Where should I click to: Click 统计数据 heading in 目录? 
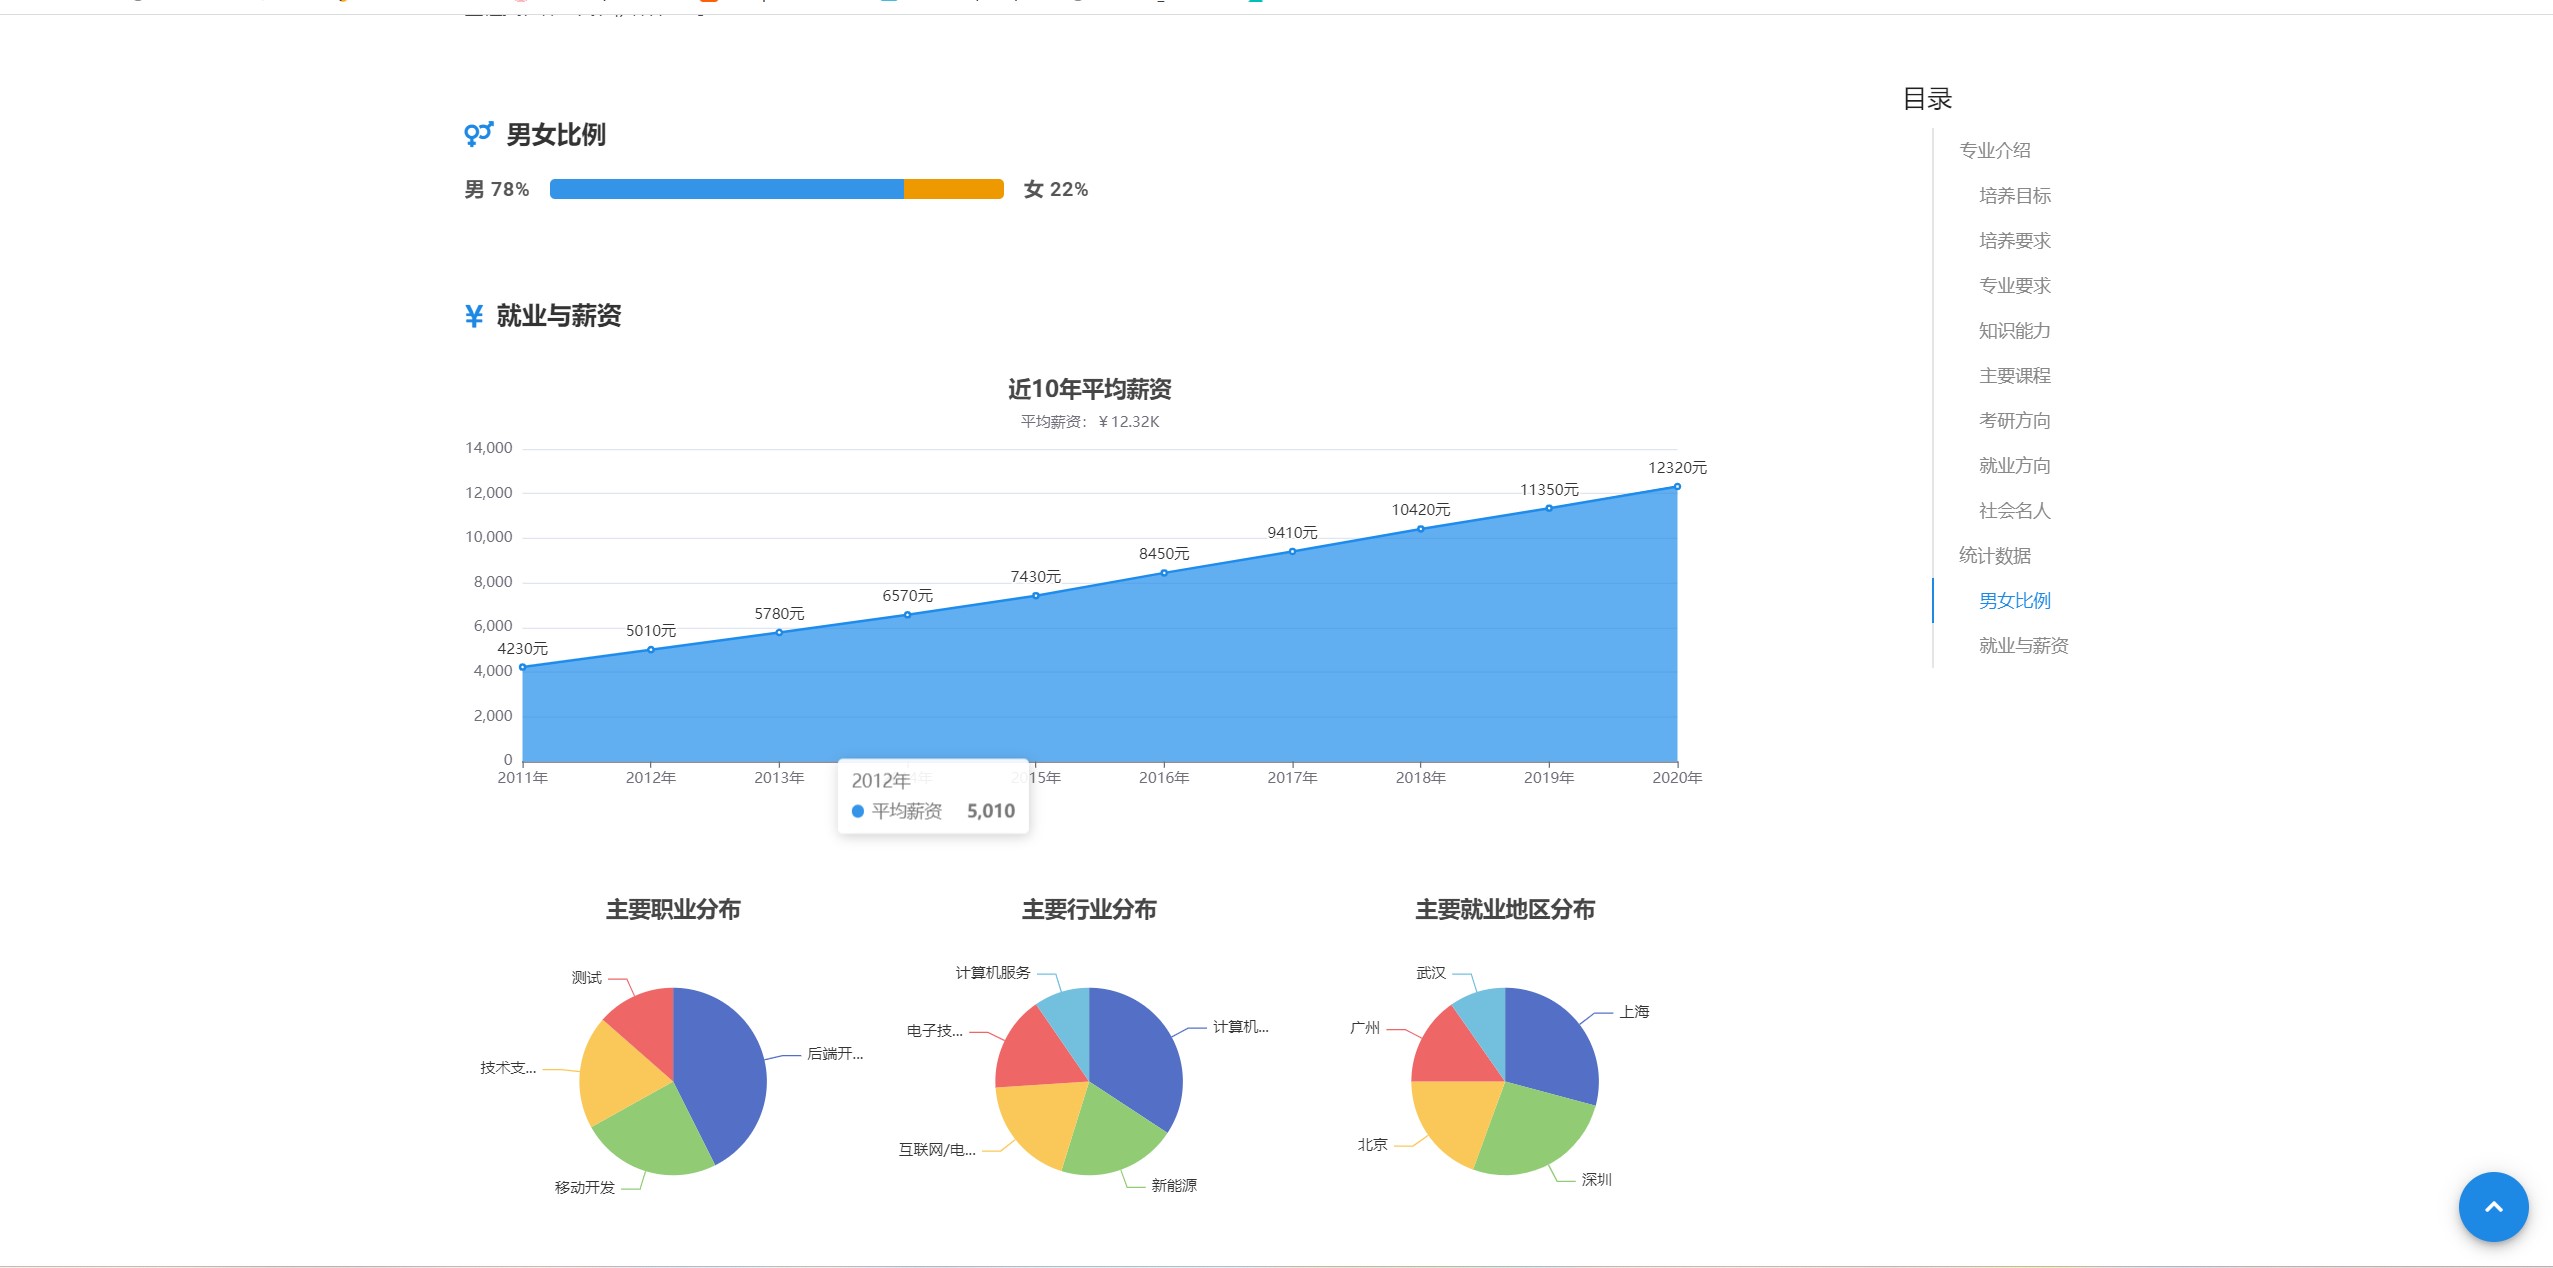coord(1994,555)
